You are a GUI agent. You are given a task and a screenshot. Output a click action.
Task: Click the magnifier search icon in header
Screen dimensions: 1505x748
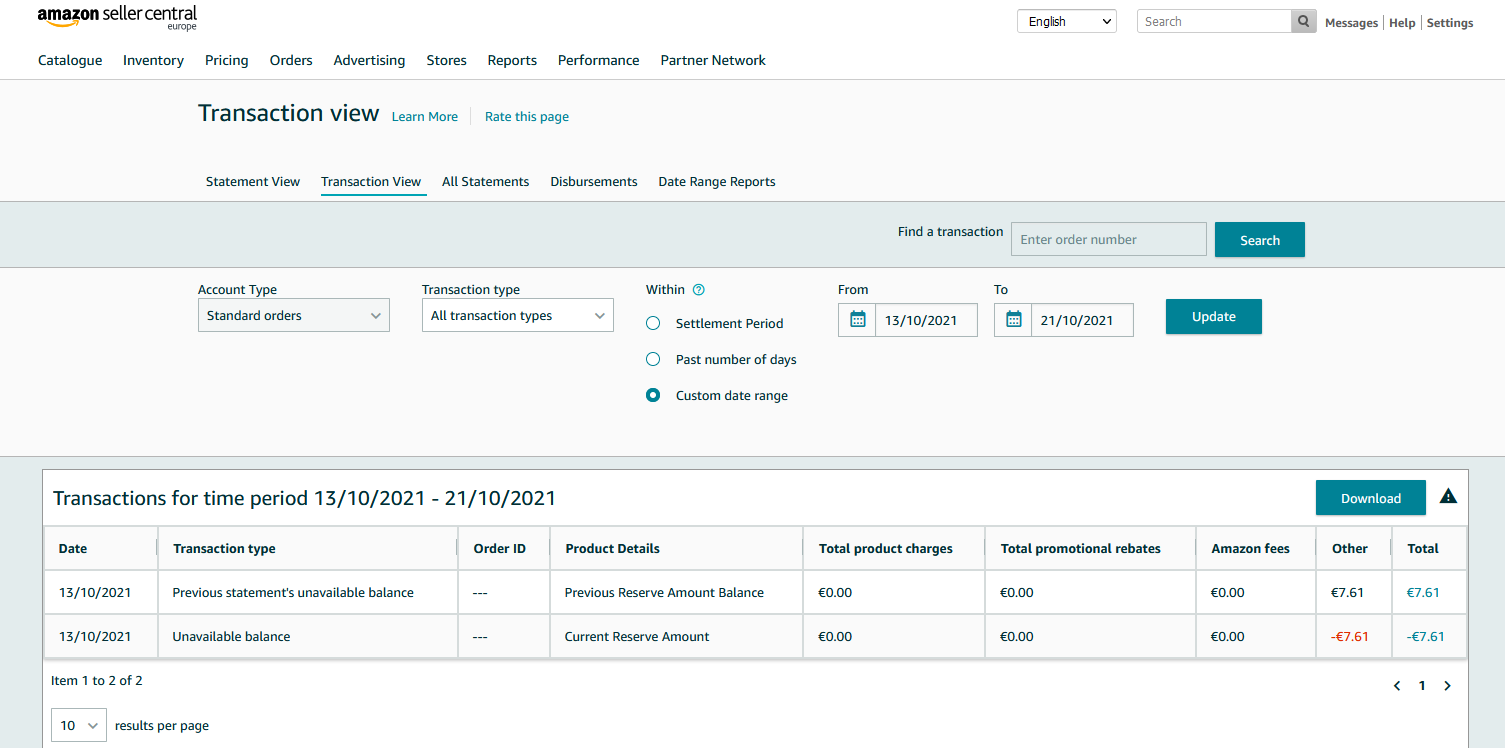tap(1304, 21)
